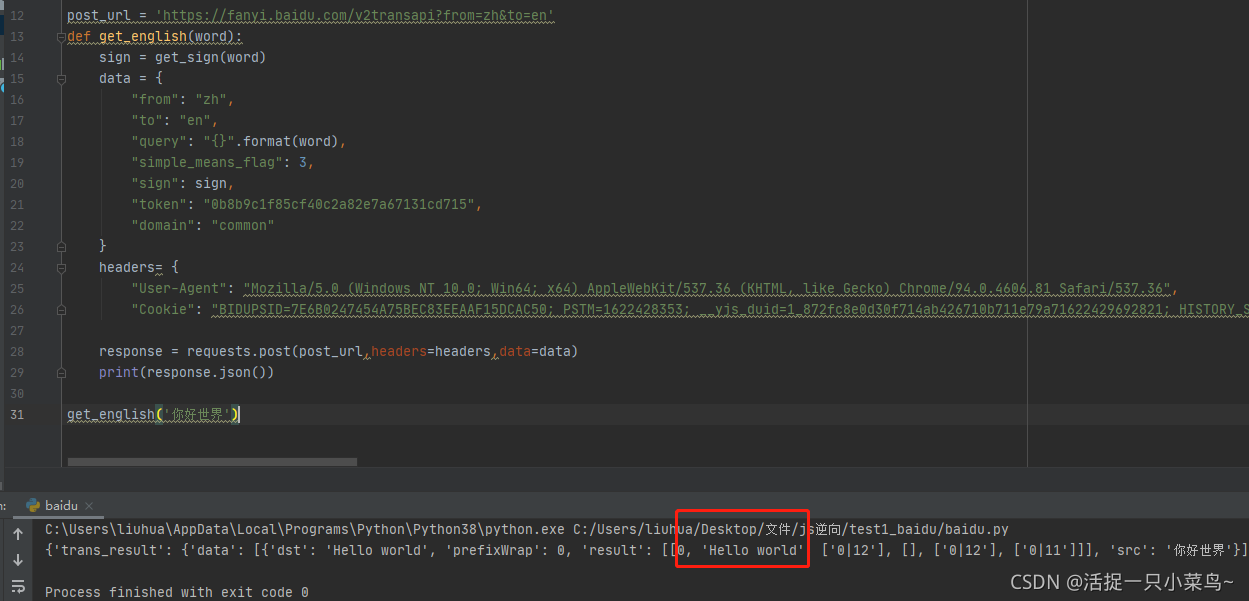Click the Python icon on baidu run tab
This screenshot has width=1249, height=601.
pyautogui.click(x=33, y=506)
